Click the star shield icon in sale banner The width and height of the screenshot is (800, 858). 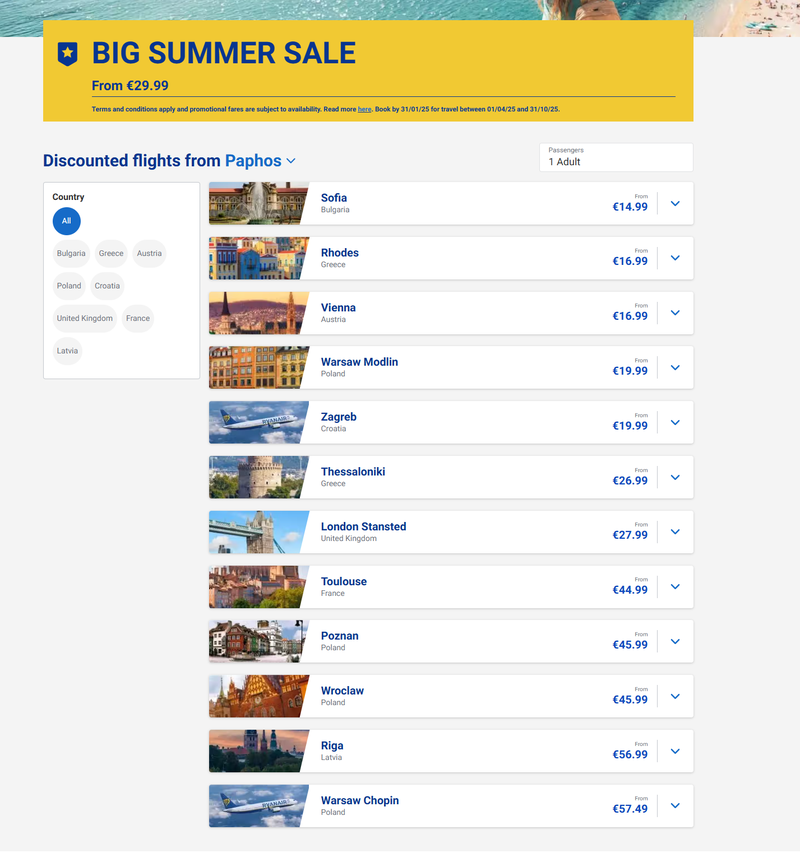(x=67, y=54)
